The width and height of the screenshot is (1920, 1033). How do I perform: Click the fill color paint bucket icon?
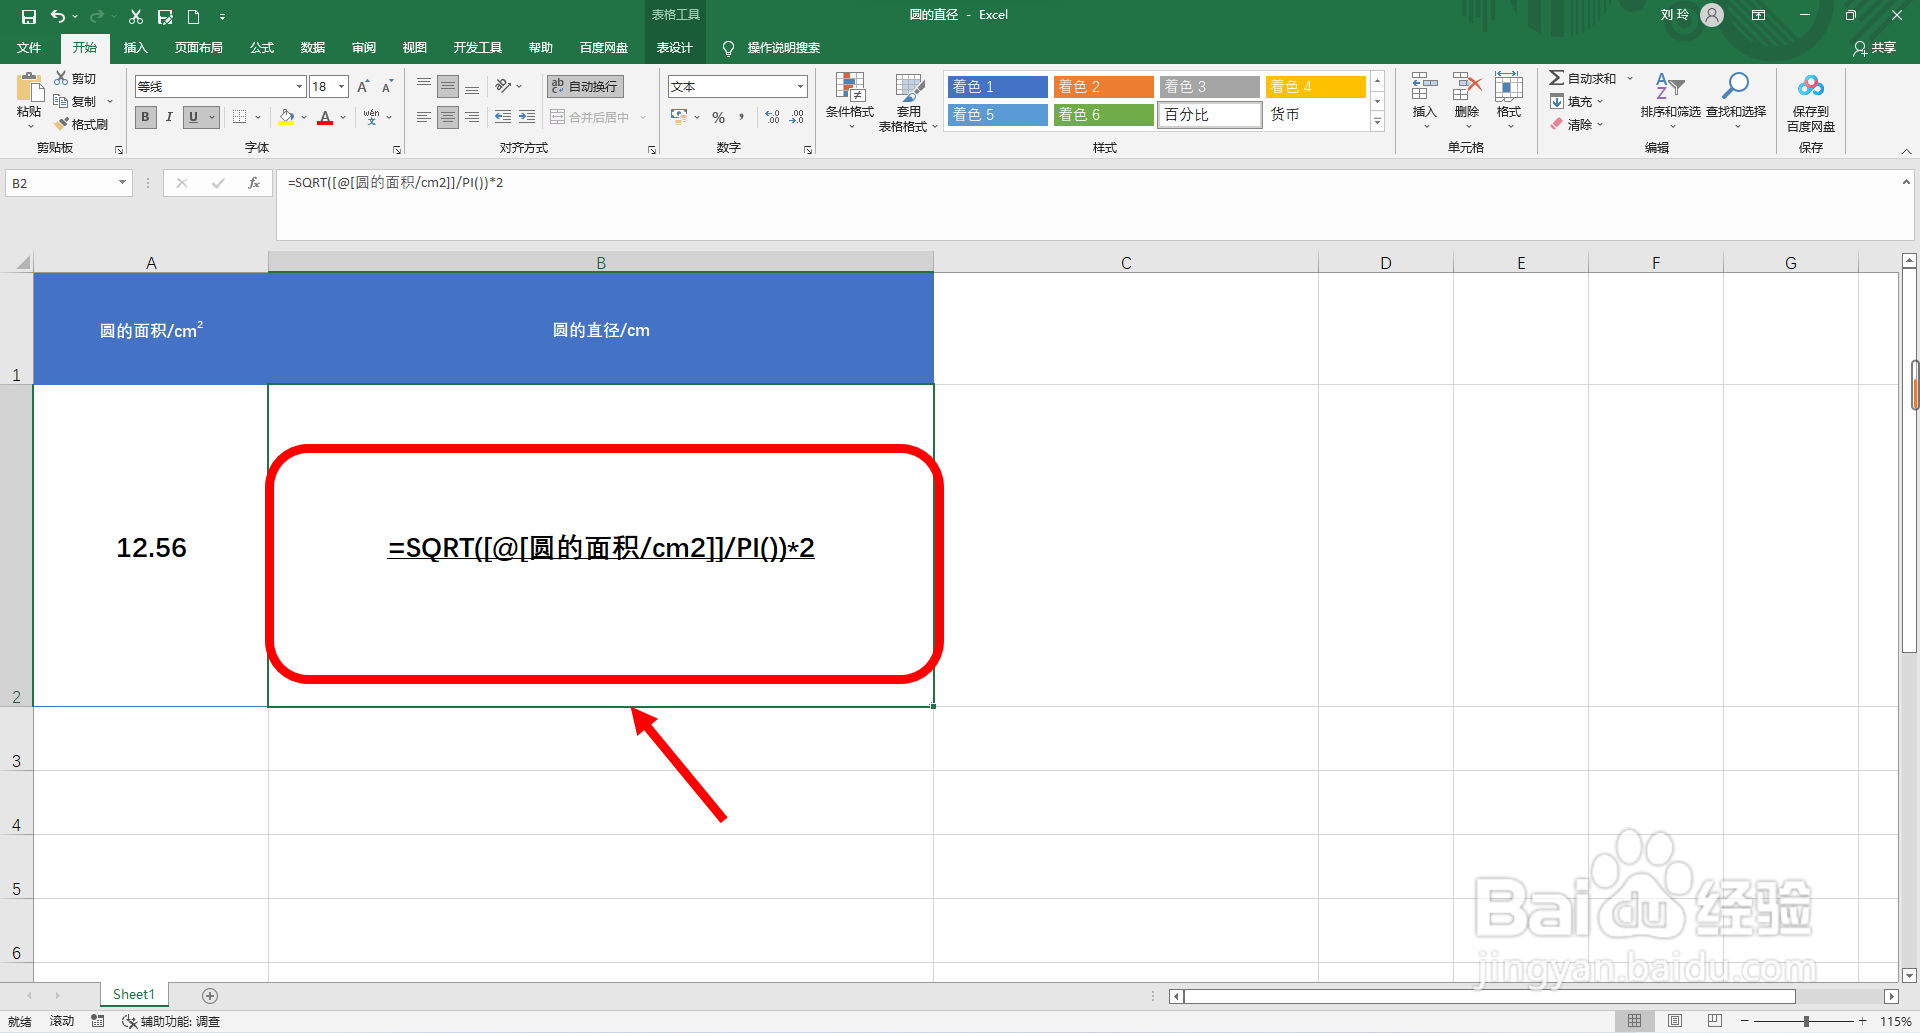click(287, 117)
